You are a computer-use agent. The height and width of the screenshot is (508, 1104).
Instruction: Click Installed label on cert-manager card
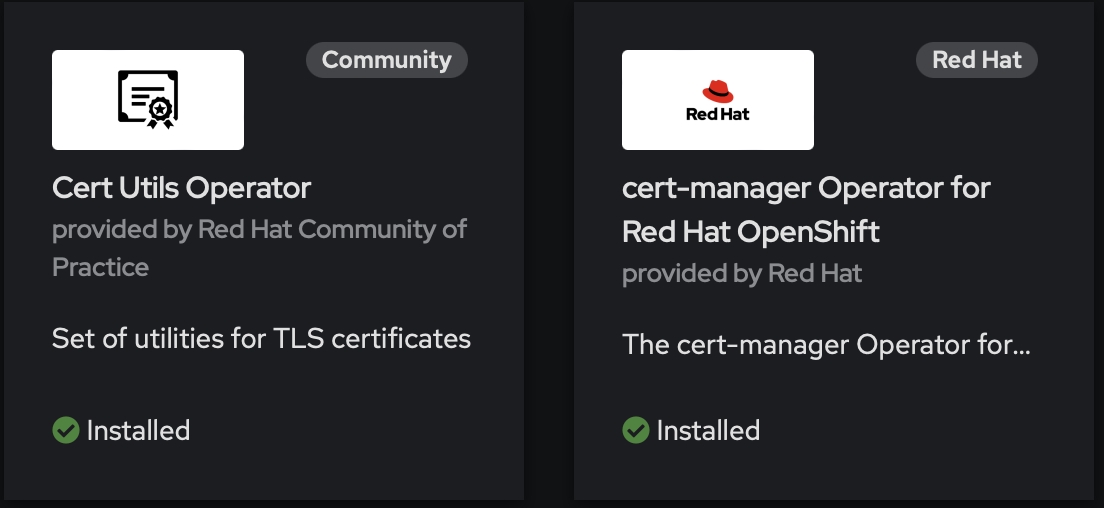point(708,430)
